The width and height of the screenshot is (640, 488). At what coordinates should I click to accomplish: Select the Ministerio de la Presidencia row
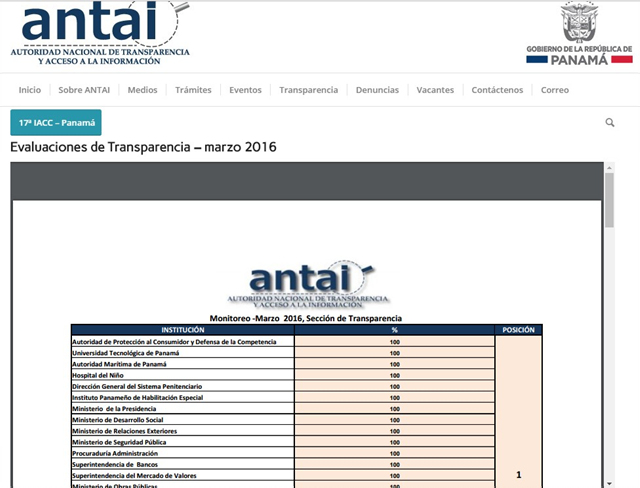283,408
